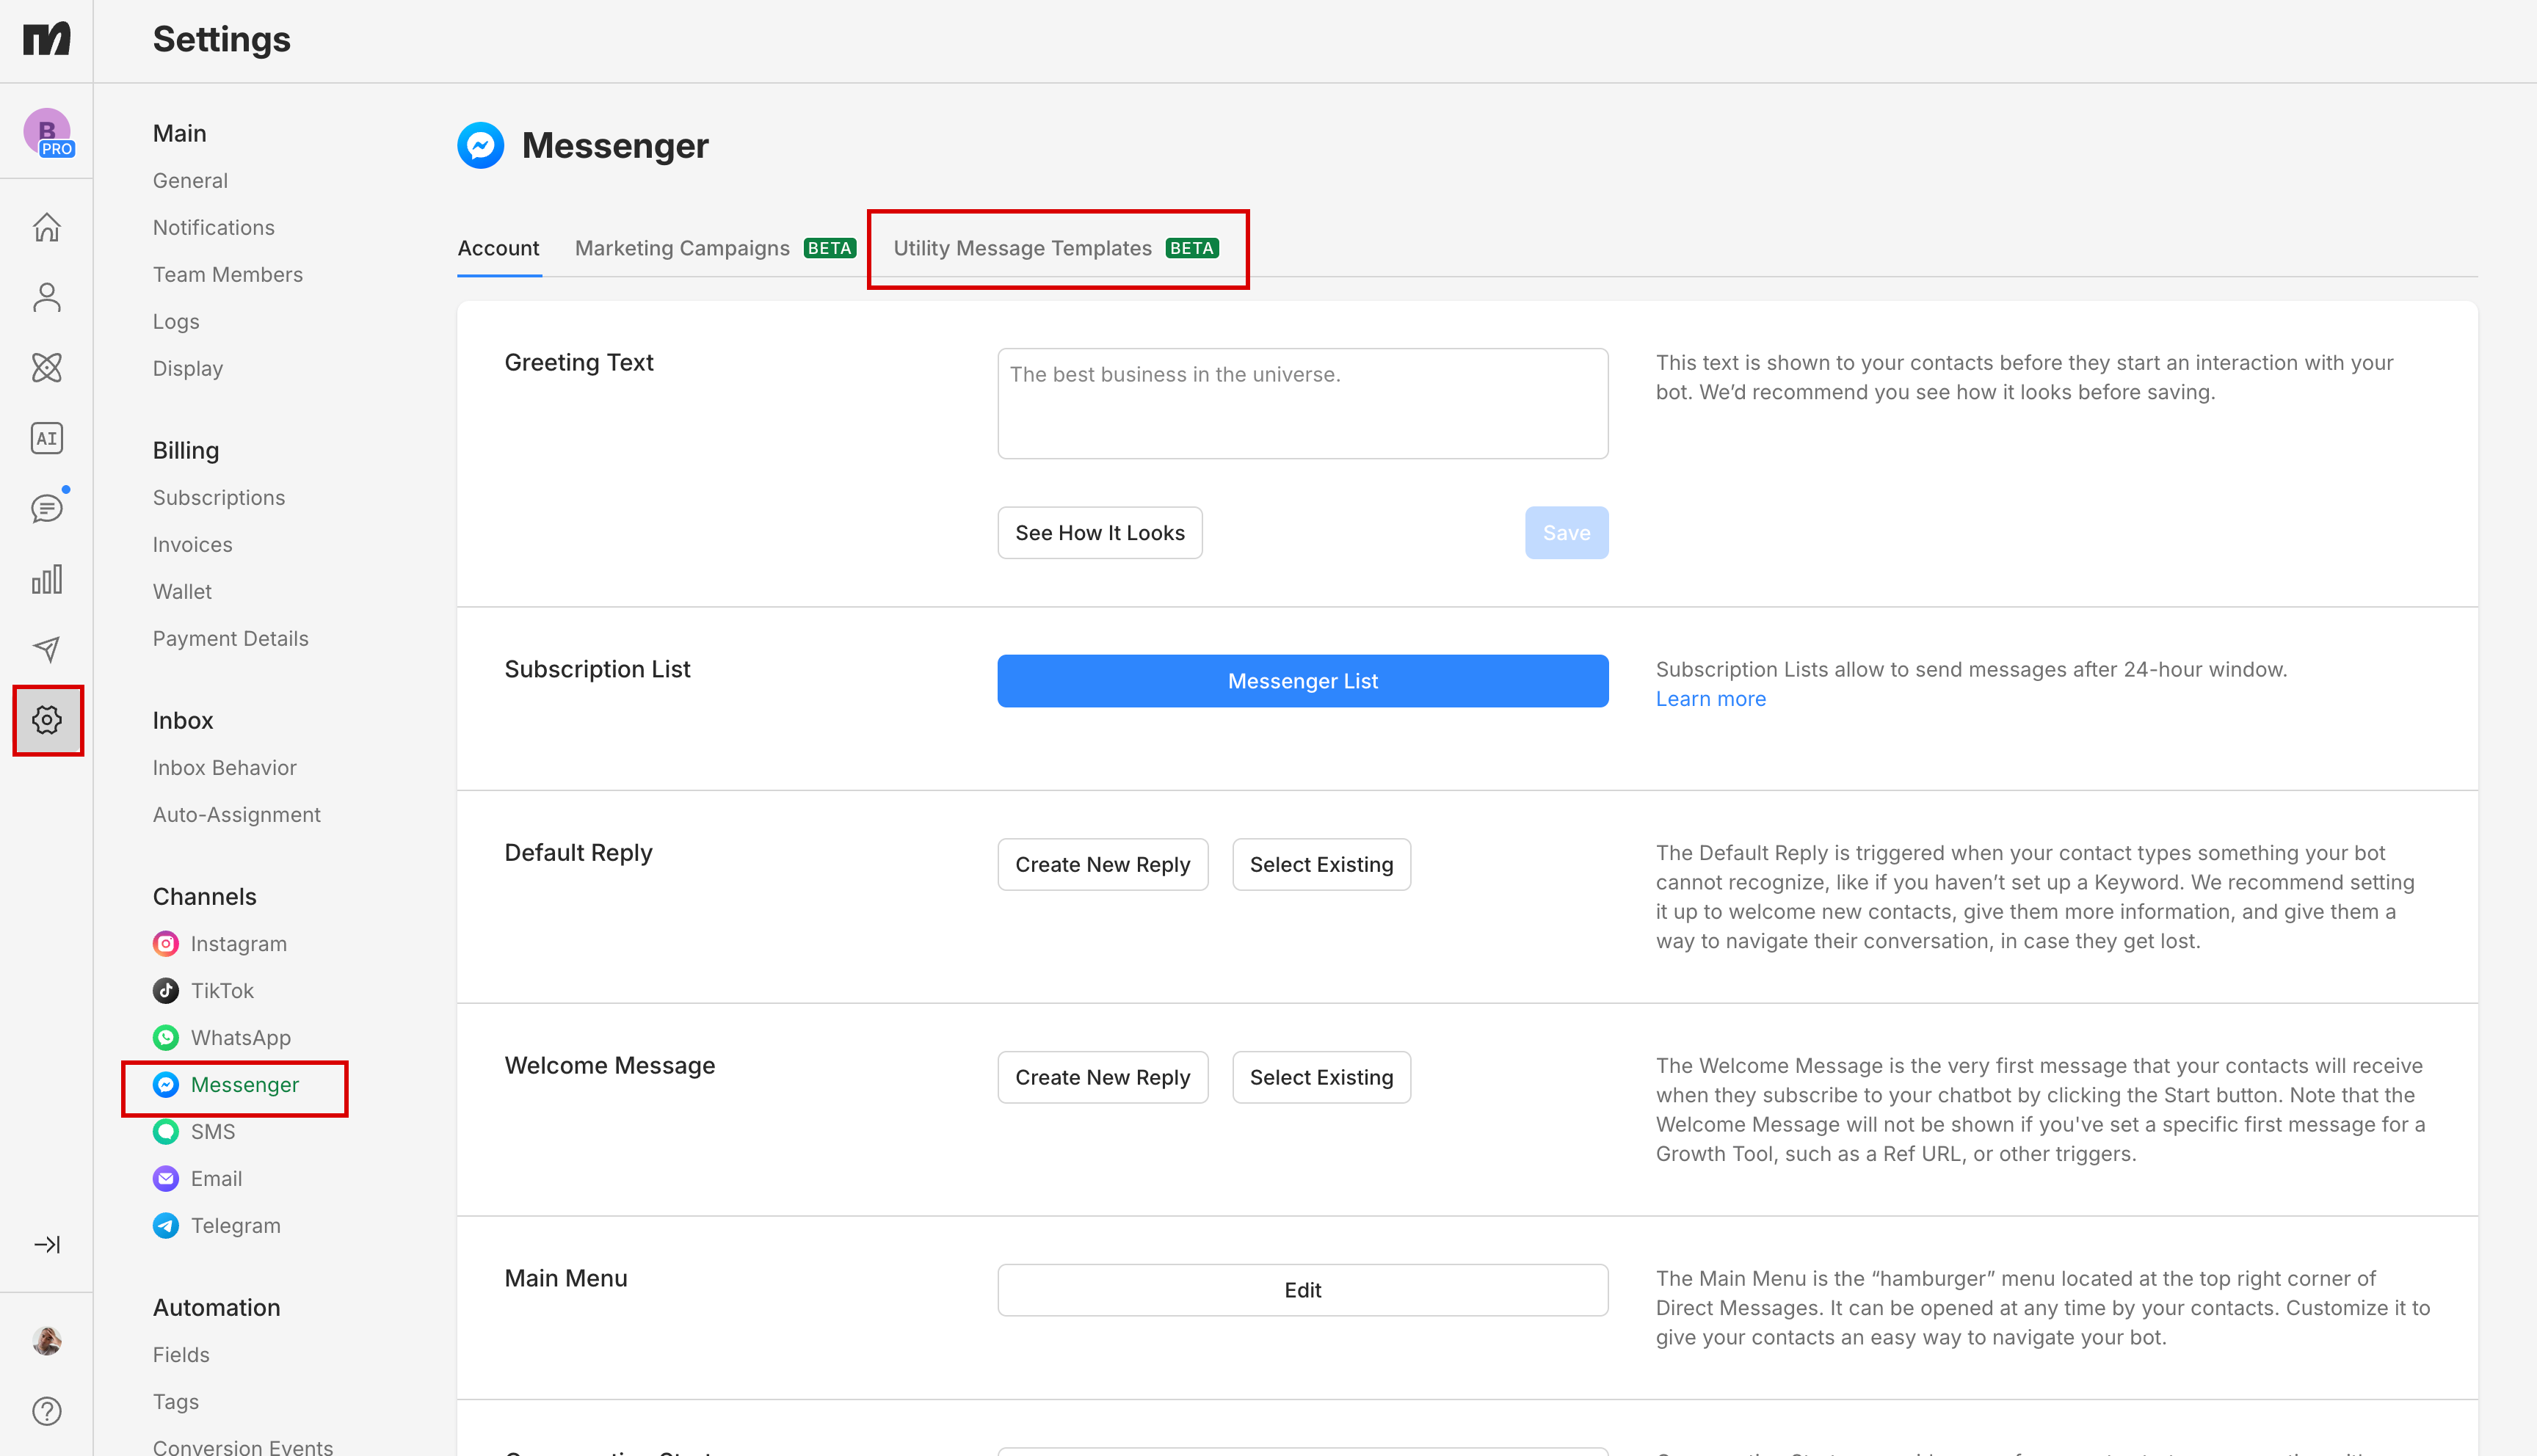
Task: Click the Messenger List button
Action: [x=1302, y=681]
